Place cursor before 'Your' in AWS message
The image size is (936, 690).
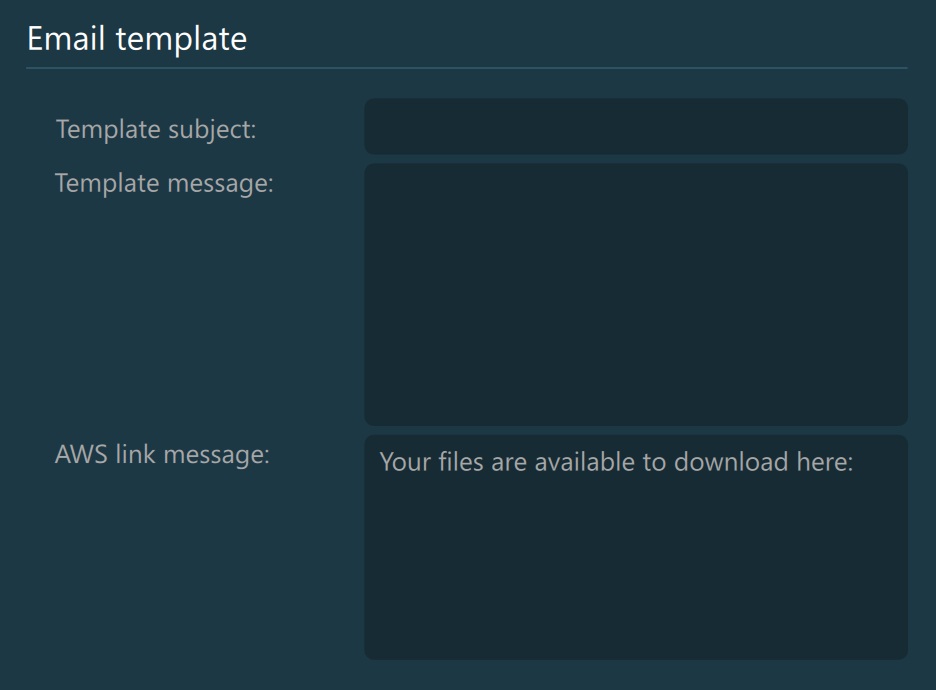[381, 464]
